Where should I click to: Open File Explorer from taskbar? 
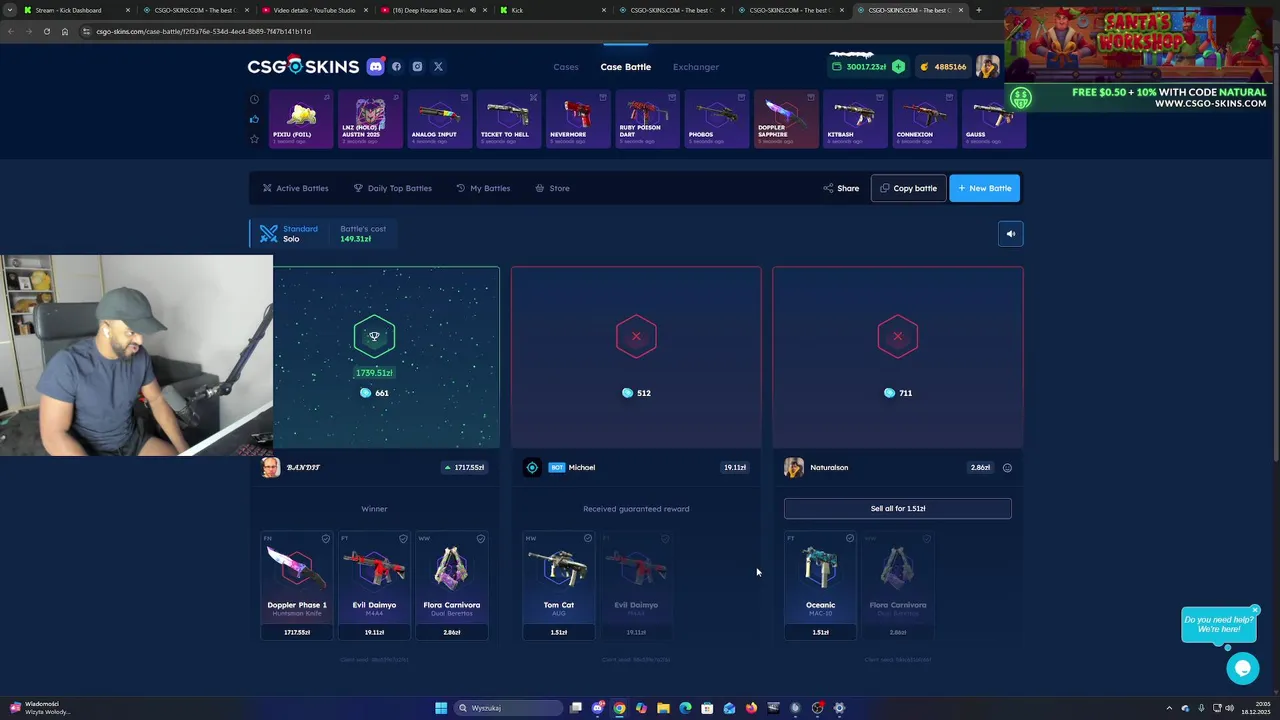tap(663, 708)
